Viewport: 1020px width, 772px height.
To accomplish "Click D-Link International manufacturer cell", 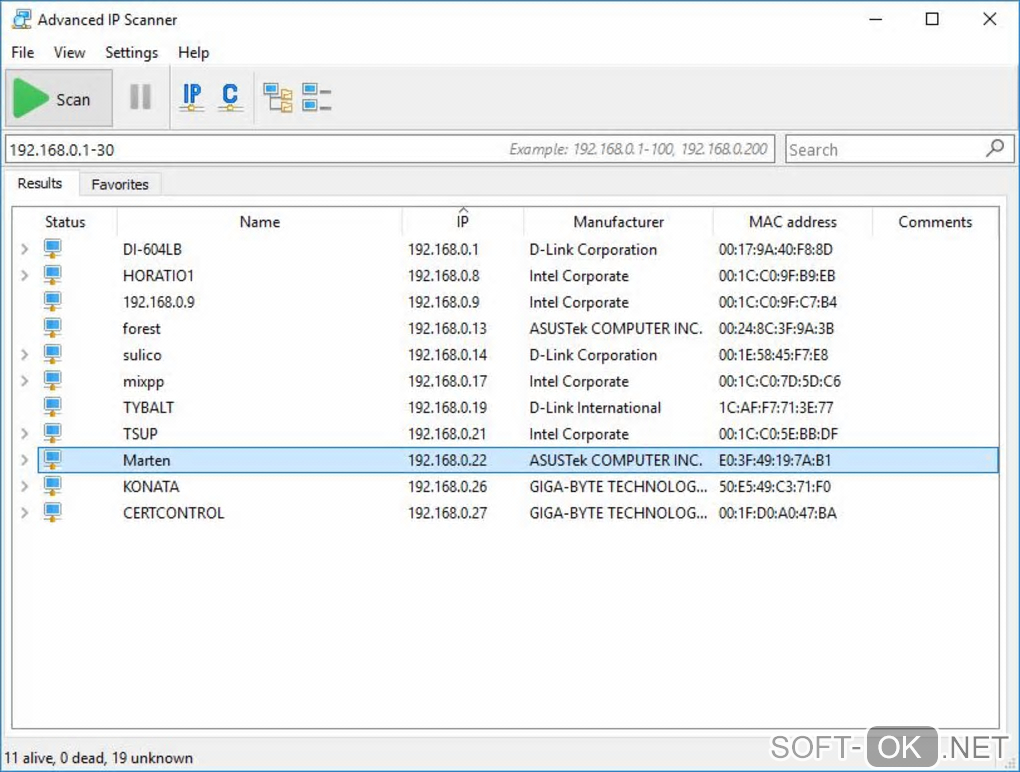I will 595,408.
